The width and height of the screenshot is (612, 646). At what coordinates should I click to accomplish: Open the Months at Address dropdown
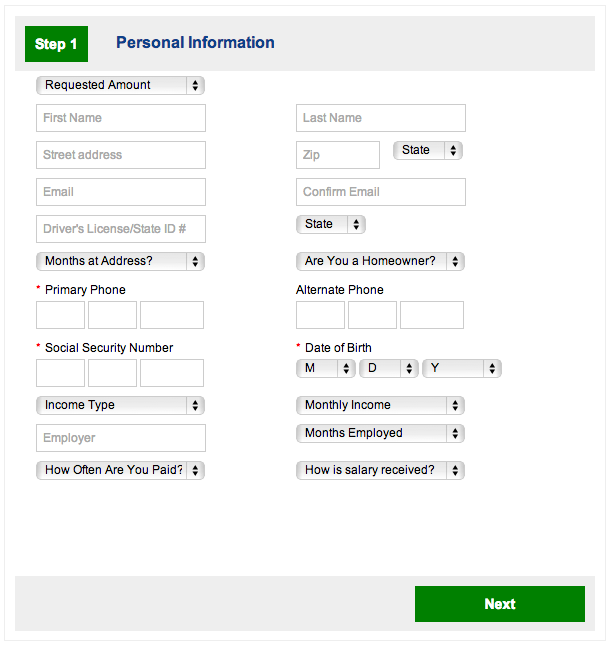[x=120, y=262]
